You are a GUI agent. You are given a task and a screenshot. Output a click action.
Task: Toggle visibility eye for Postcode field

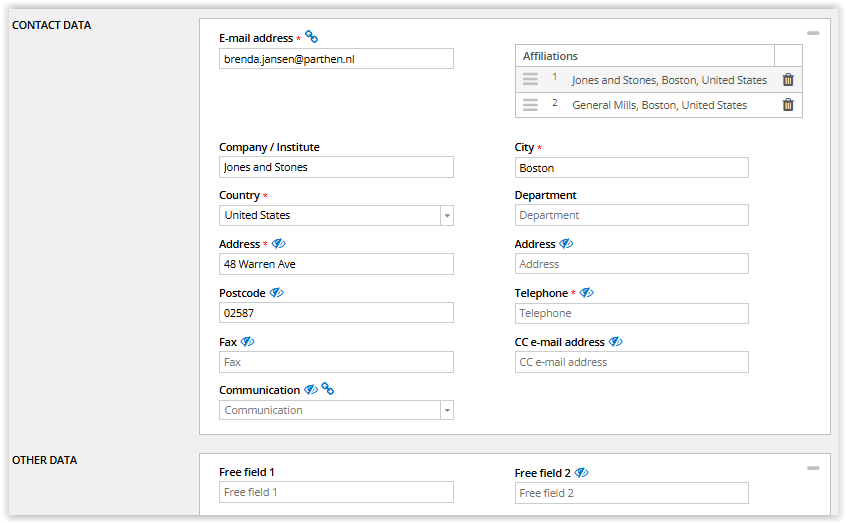tap(277, 293)
